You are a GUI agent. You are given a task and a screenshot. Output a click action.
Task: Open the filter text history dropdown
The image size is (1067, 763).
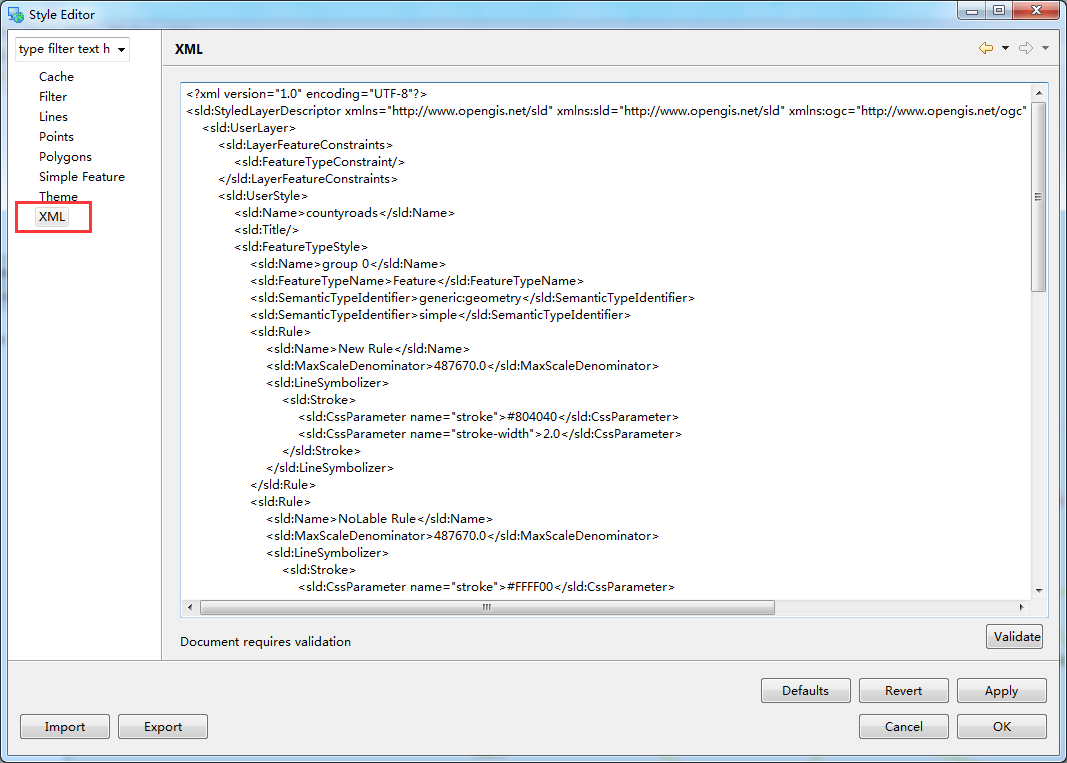click(x=121, y=50)
